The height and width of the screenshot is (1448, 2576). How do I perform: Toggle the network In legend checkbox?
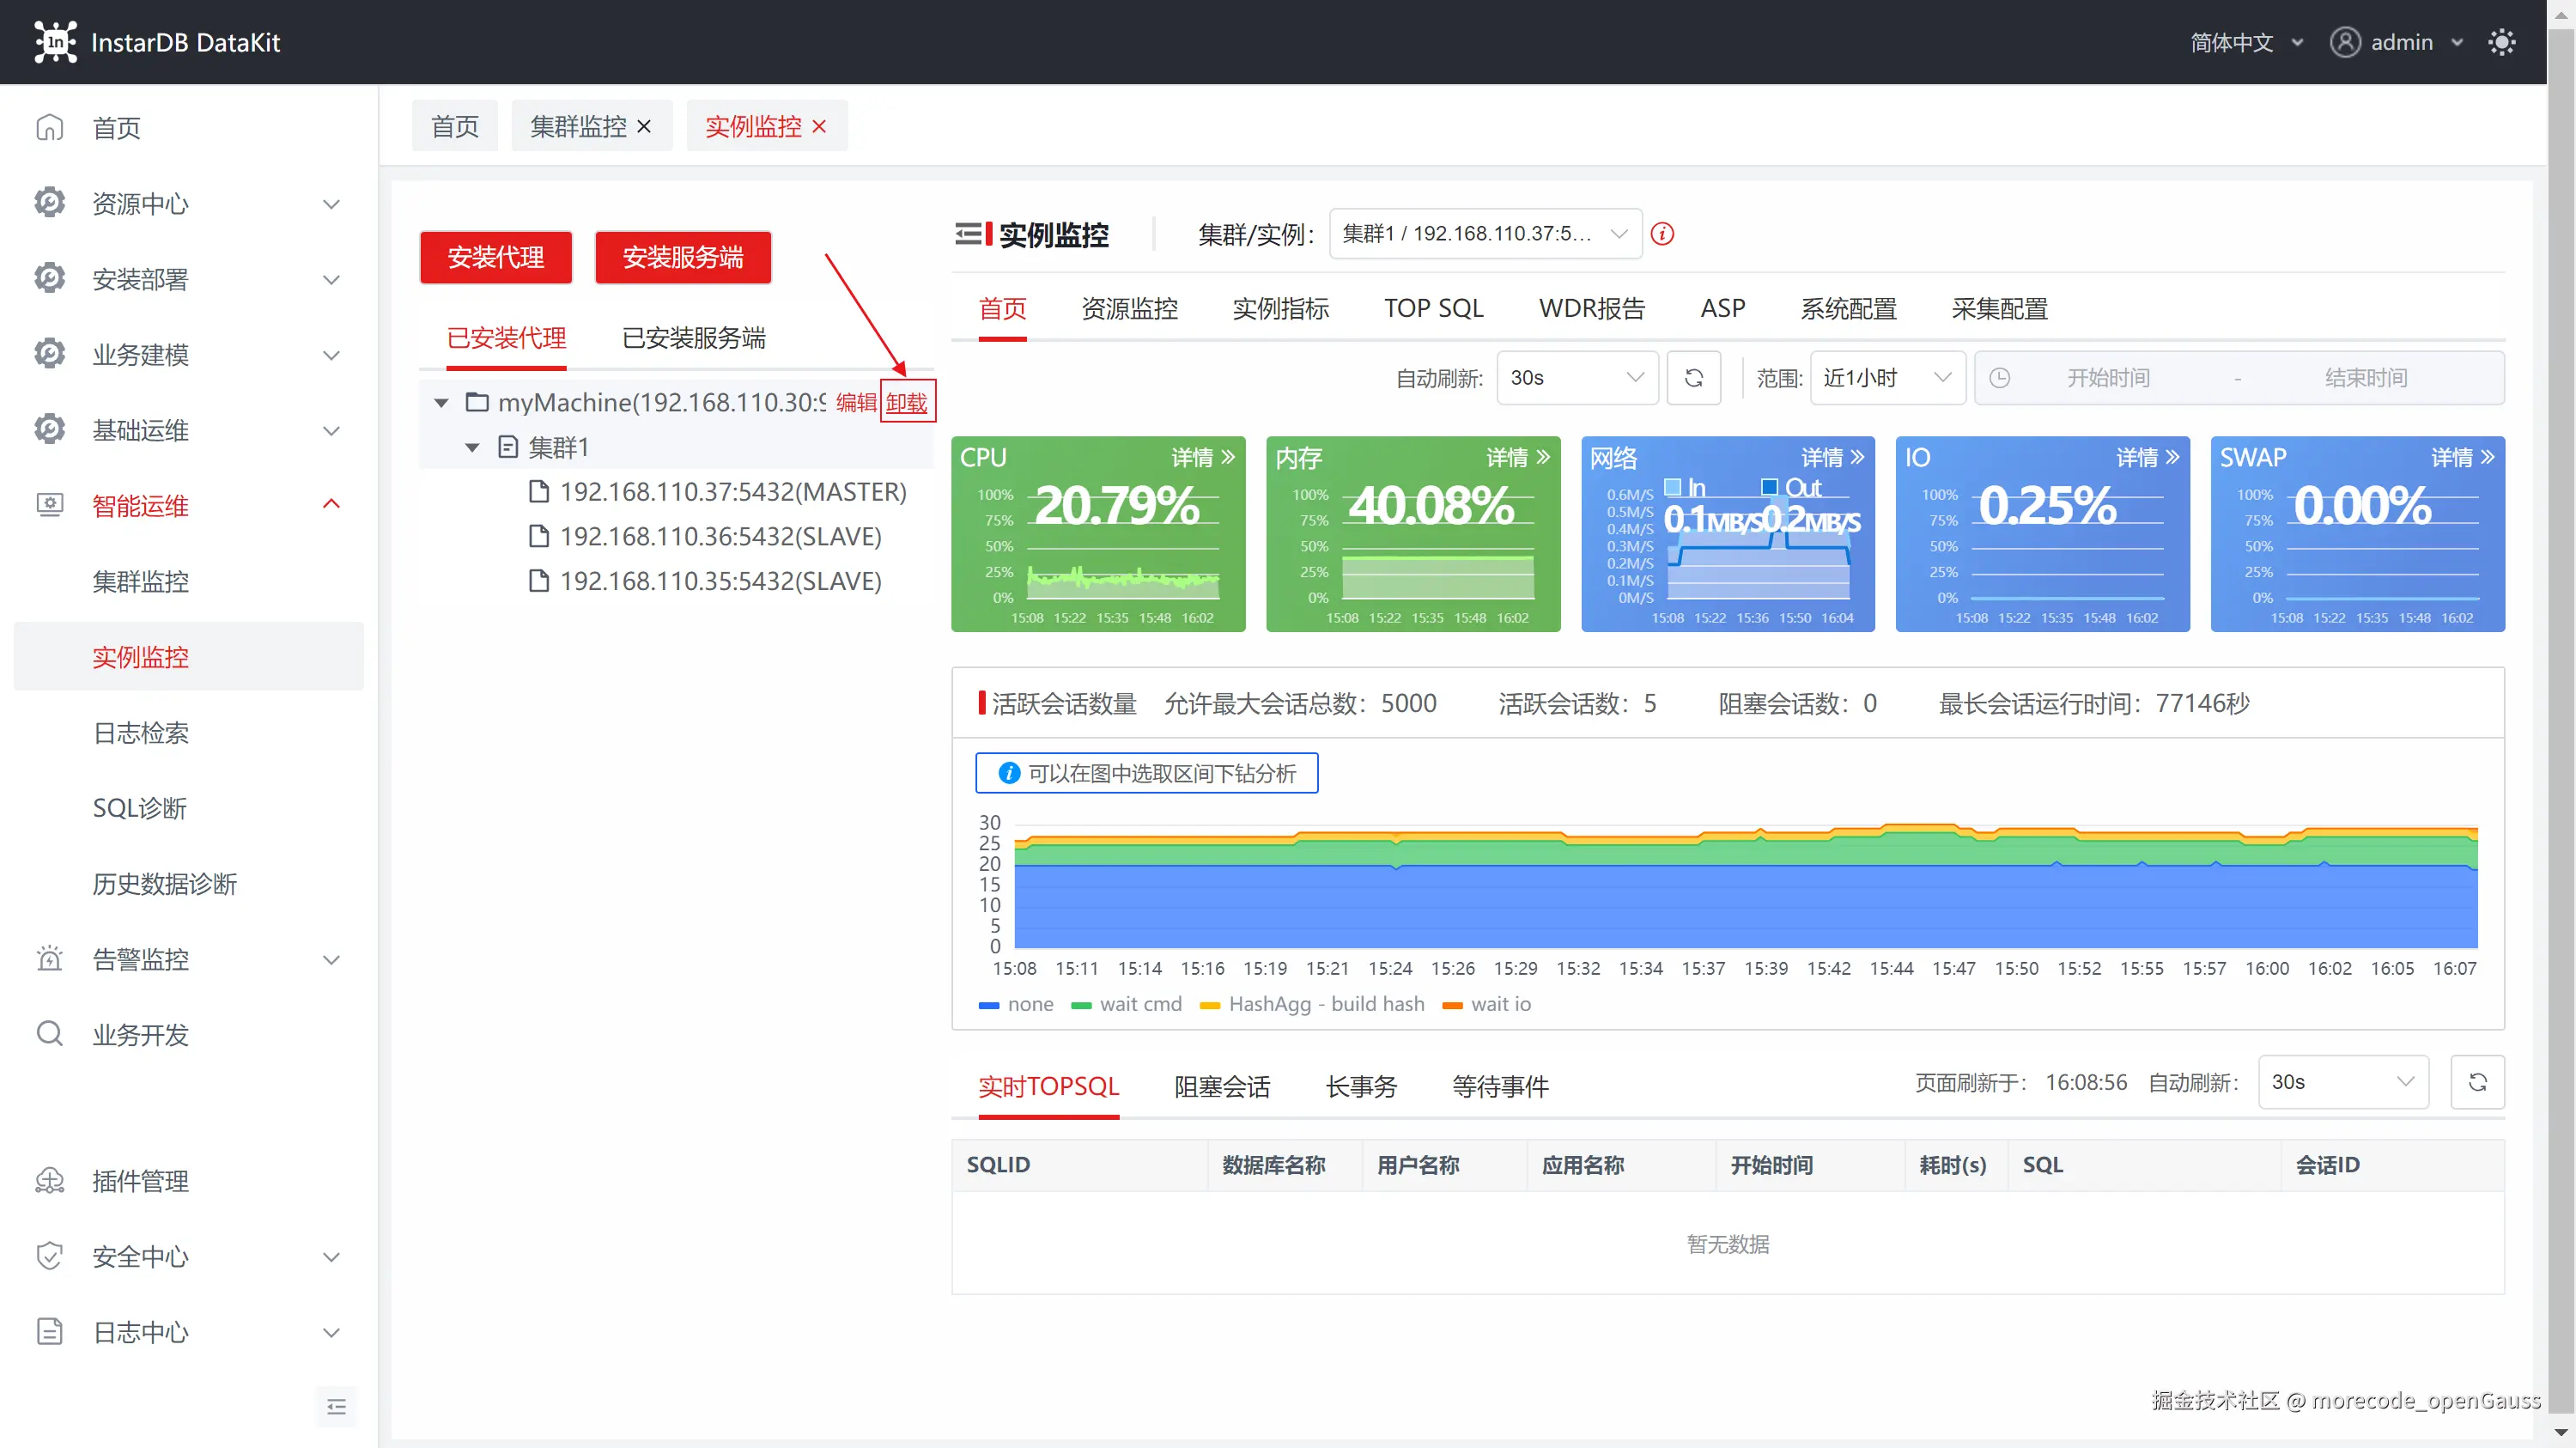(x=1672, y=487)
